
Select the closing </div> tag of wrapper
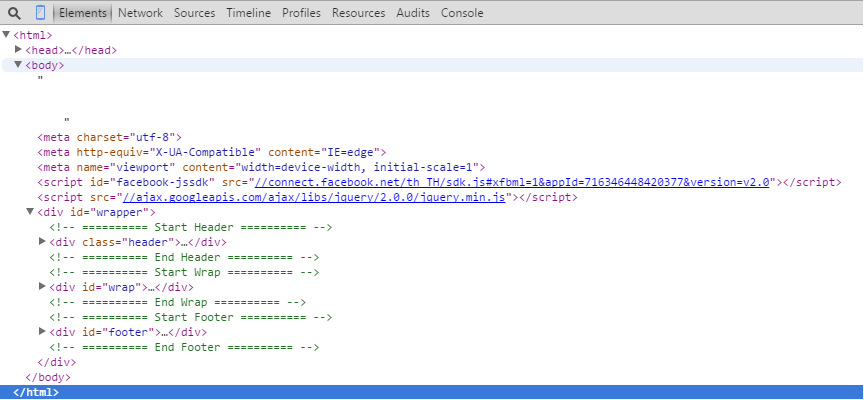click(56, 363)
